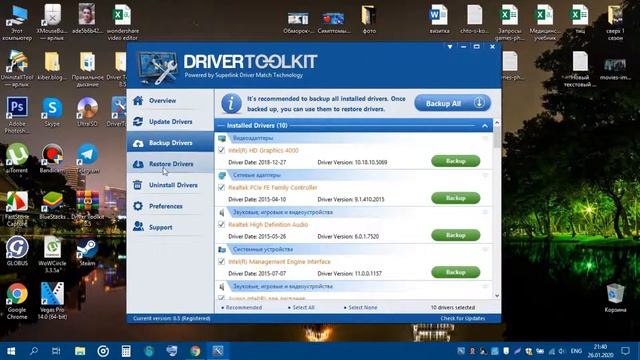640x360 pixels.
Task: Open wondershare video editor desktop icon
Action: click(122, 22)
